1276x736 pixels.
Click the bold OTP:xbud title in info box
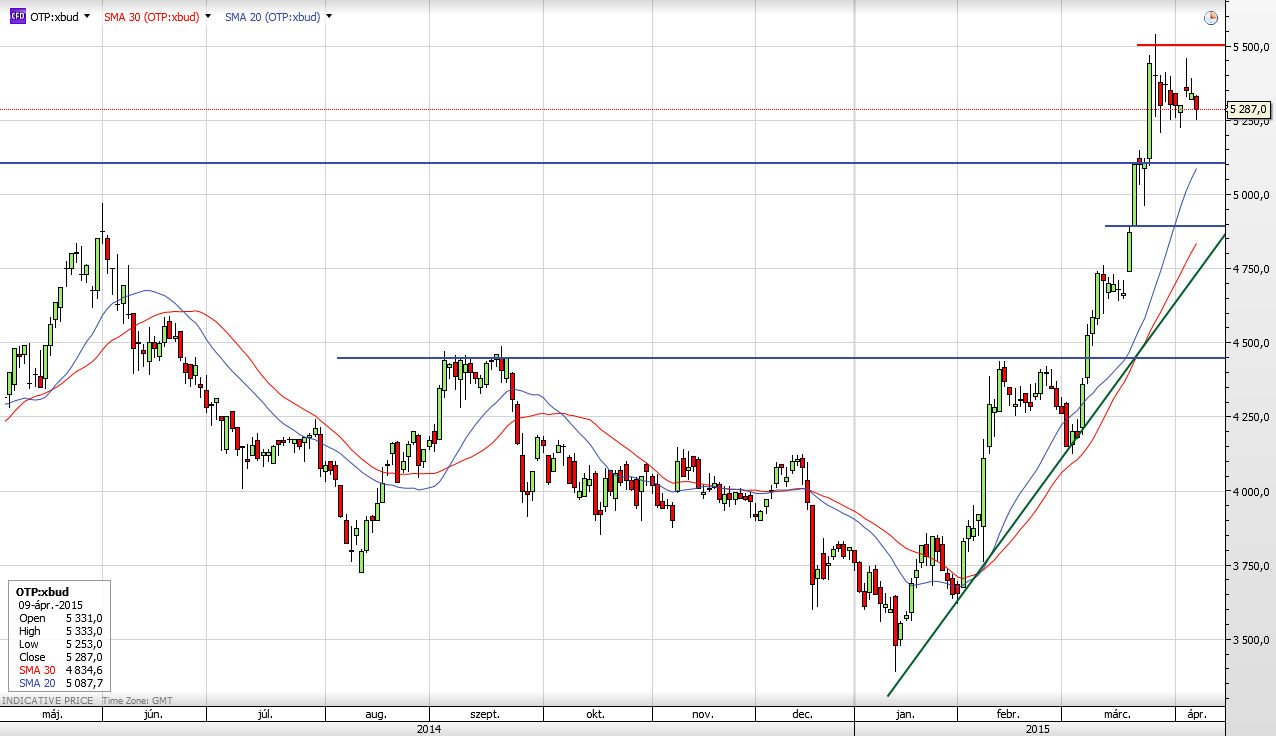(40, 592)
